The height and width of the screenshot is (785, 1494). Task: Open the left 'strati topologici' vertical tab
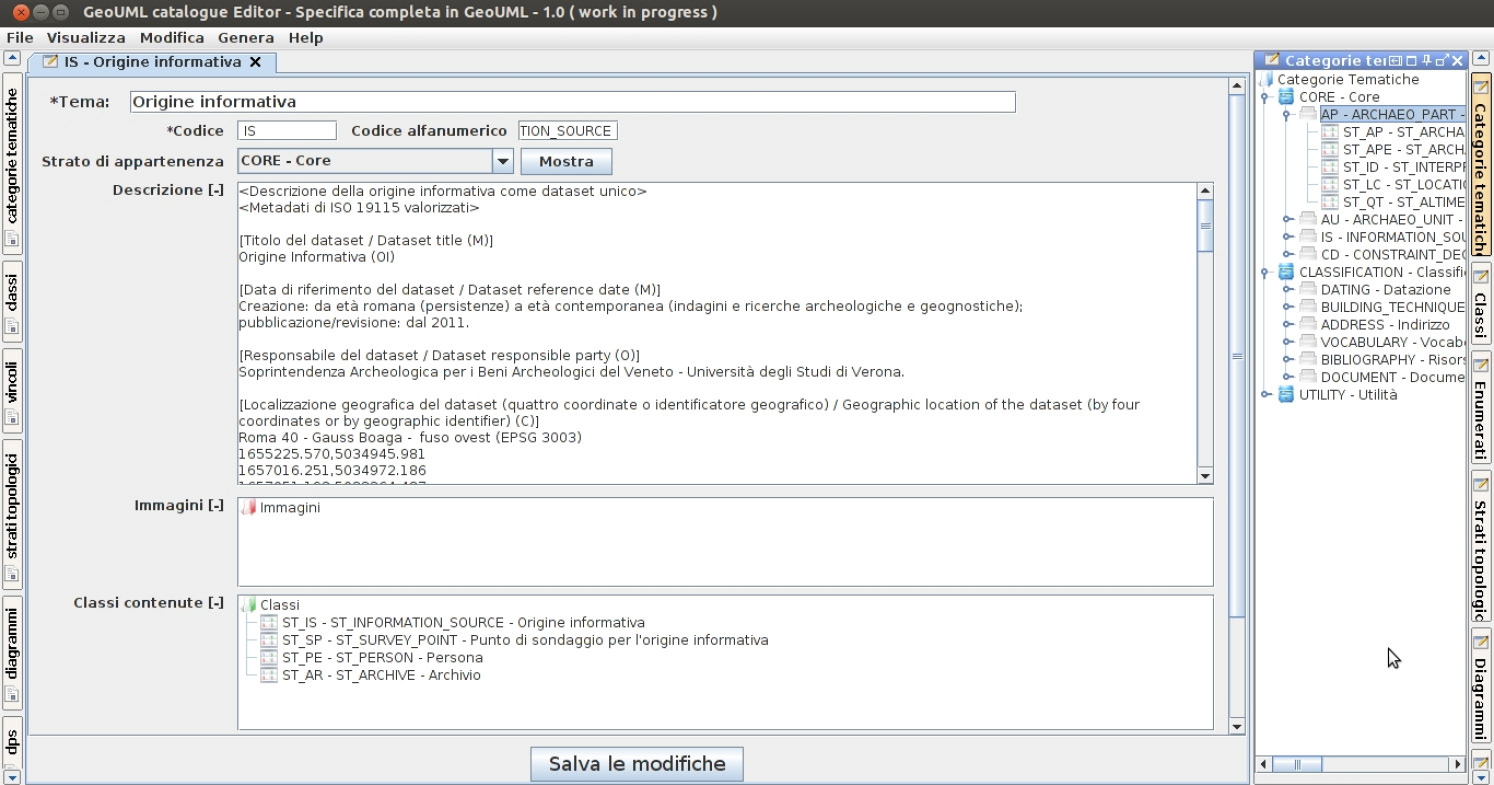(12, 512)
